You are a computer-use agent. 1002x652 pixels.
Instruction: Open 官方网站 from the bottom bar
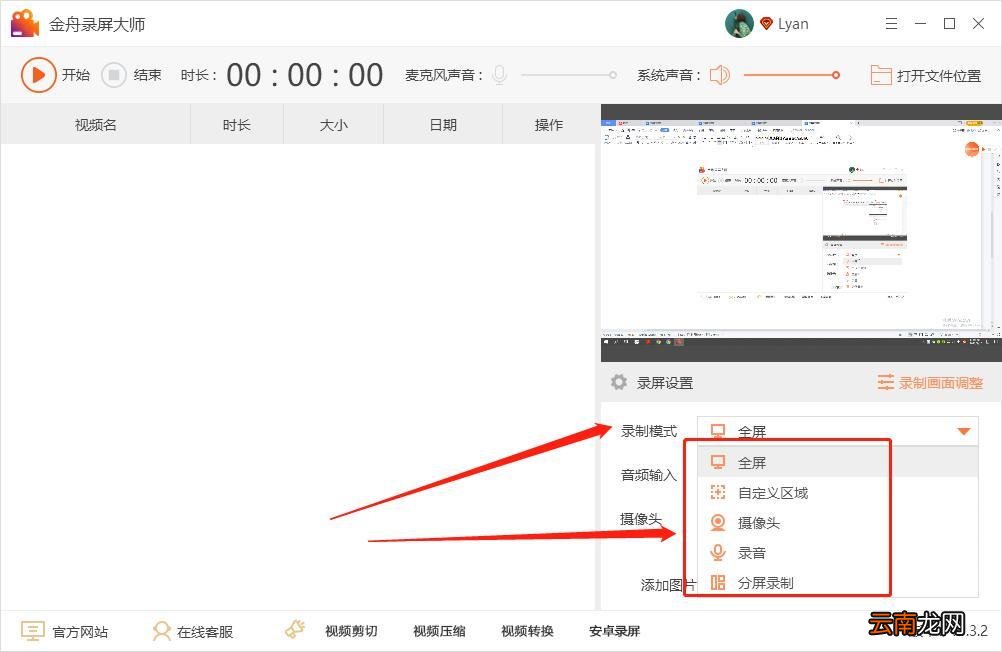80,632
